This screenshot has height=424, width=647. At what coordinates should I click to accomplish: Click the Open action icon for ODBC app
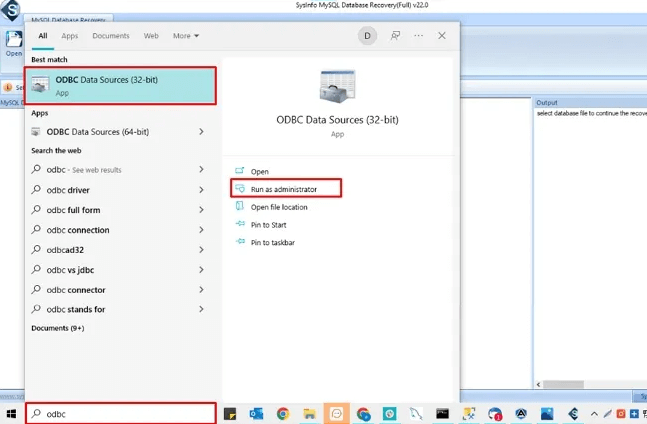click(240, 171)
